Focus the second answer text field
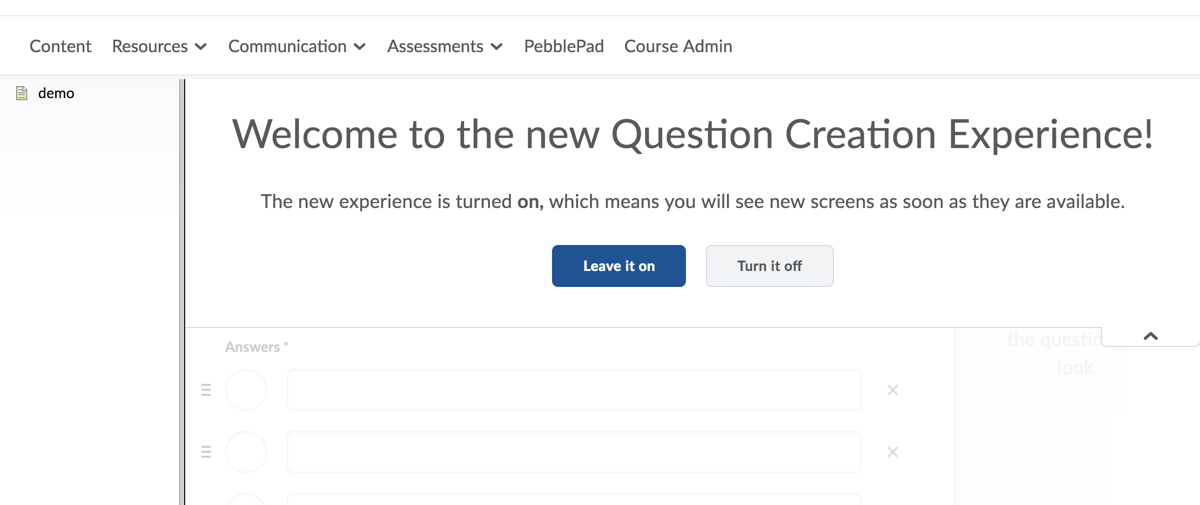This screenshot has width=1200, height=505. (574, 452)
